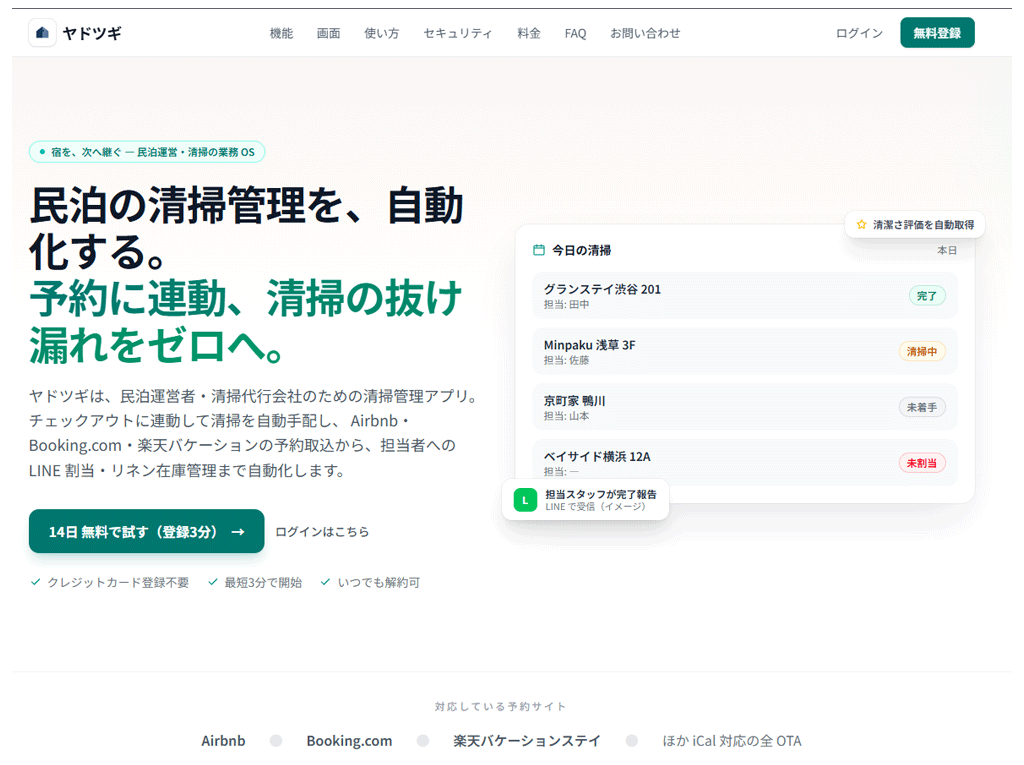Click 担当: 山本 assignee text
The image size is (1024, 765).
[x=566, y=415]
